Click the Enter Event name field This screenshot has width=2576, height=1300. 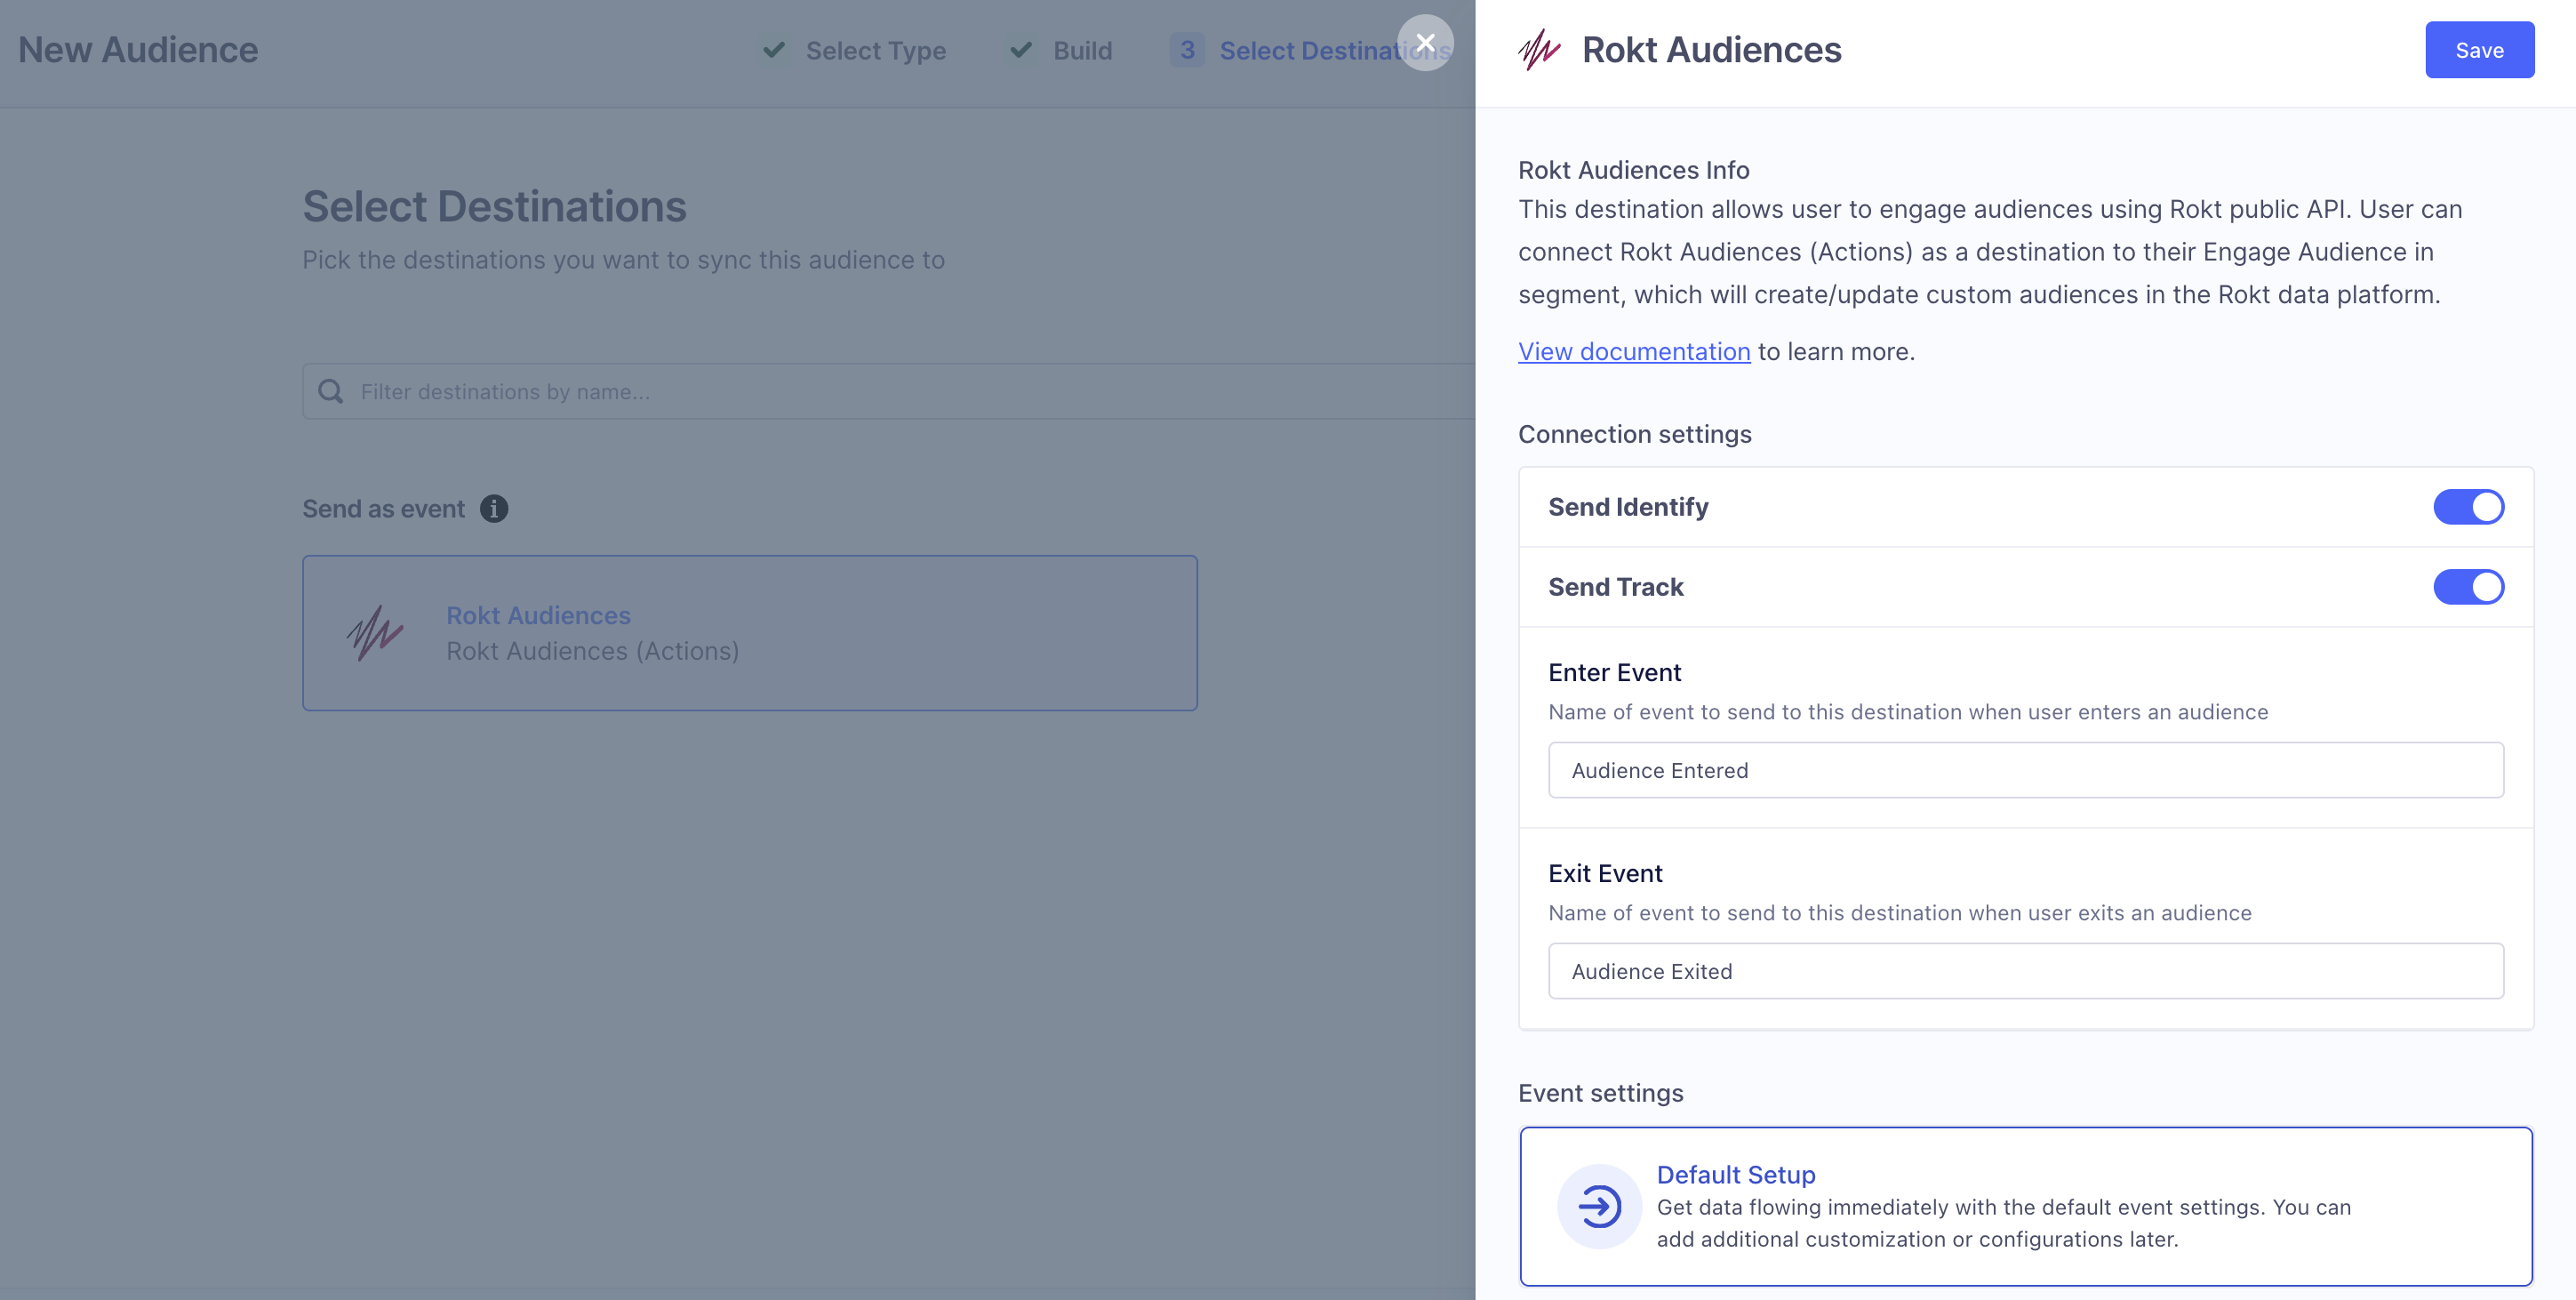[x=2026, y=770]
